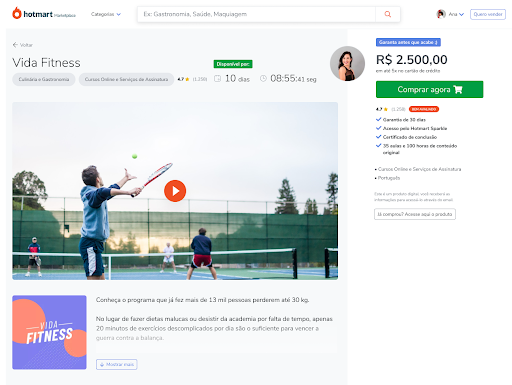Viewport: 512px width, 385px height.
Task: Expand description with Mostrar mais
Action: click(x=117, y=364)
